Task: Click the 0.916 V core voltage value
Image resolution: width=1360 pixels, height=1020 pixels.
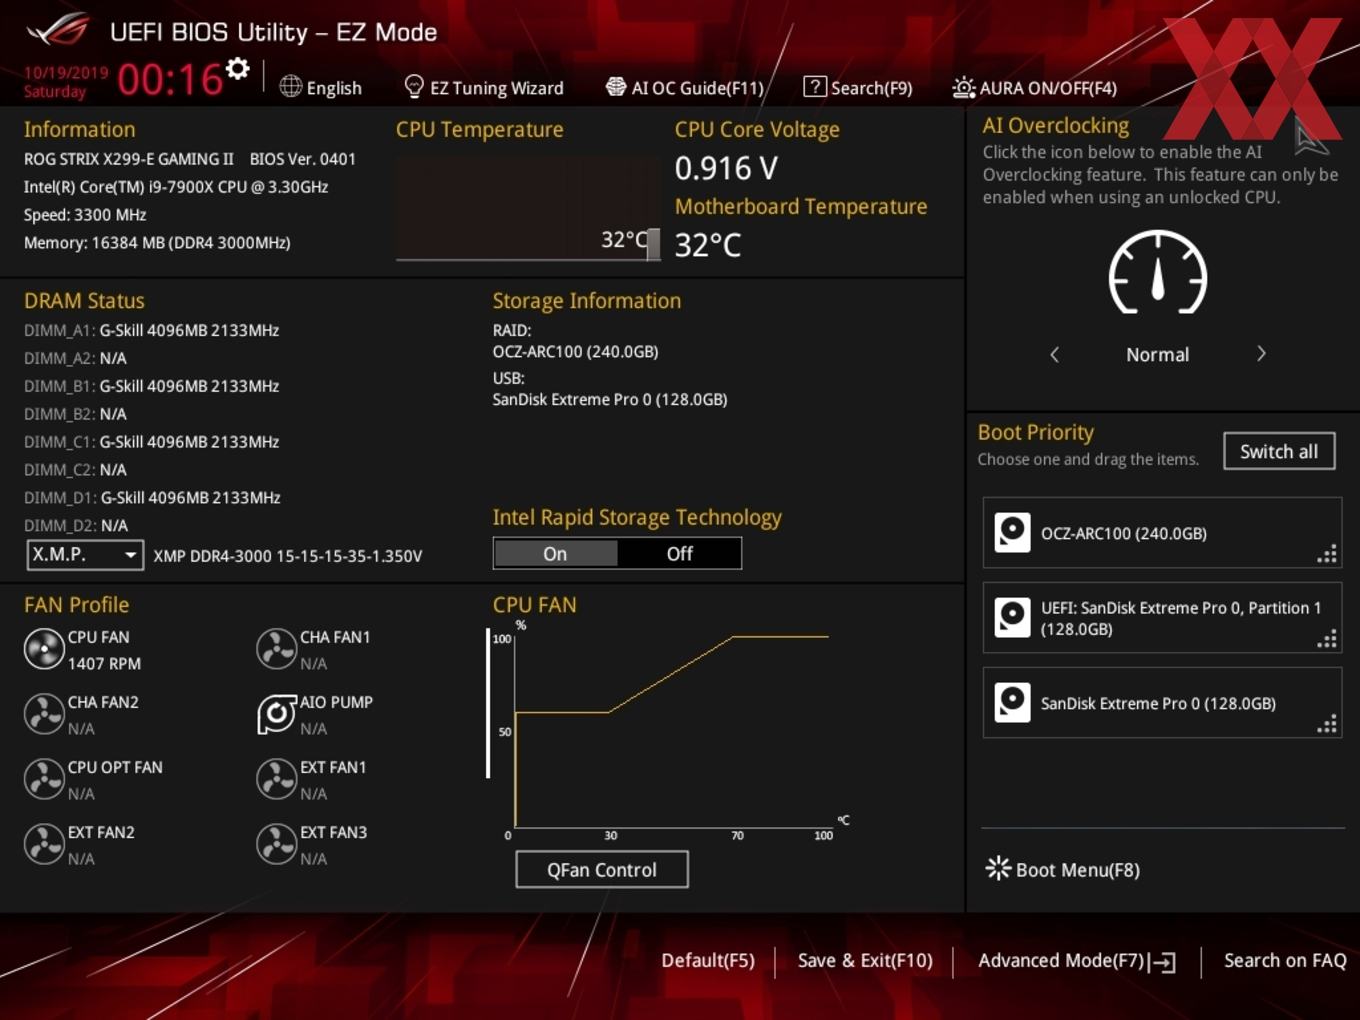Action: tap(726, 168)
